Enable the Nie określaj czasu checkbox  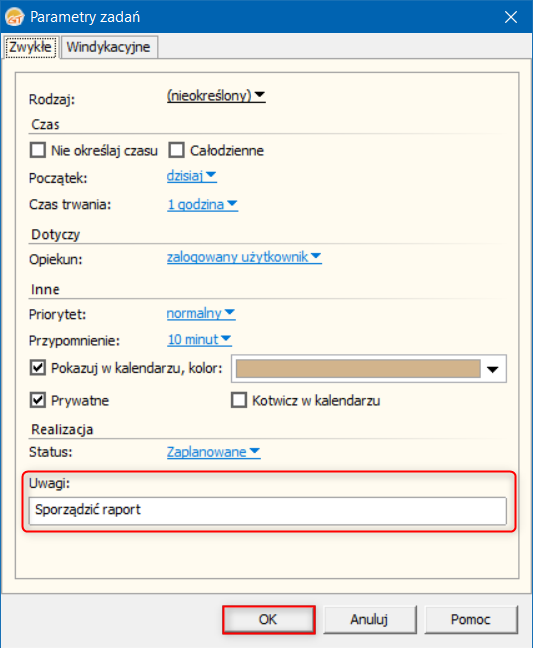click(x=38, y=150)
